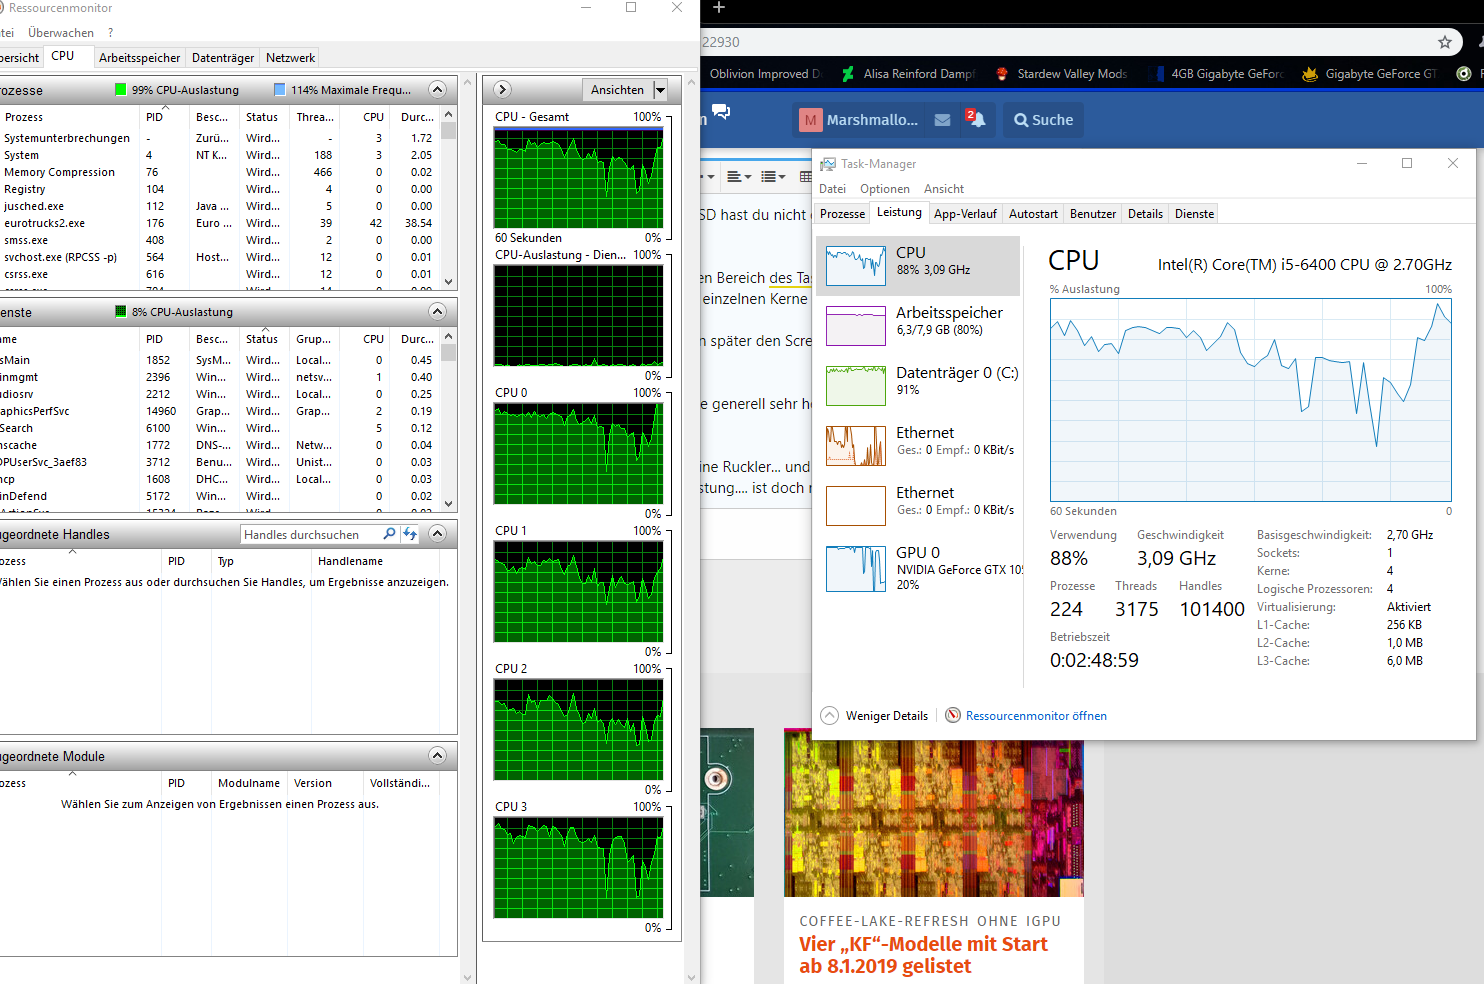The height and width of the screenshot is (984, 1484).
Task: Select the Memory Compression process row
Action: [219, 172]
